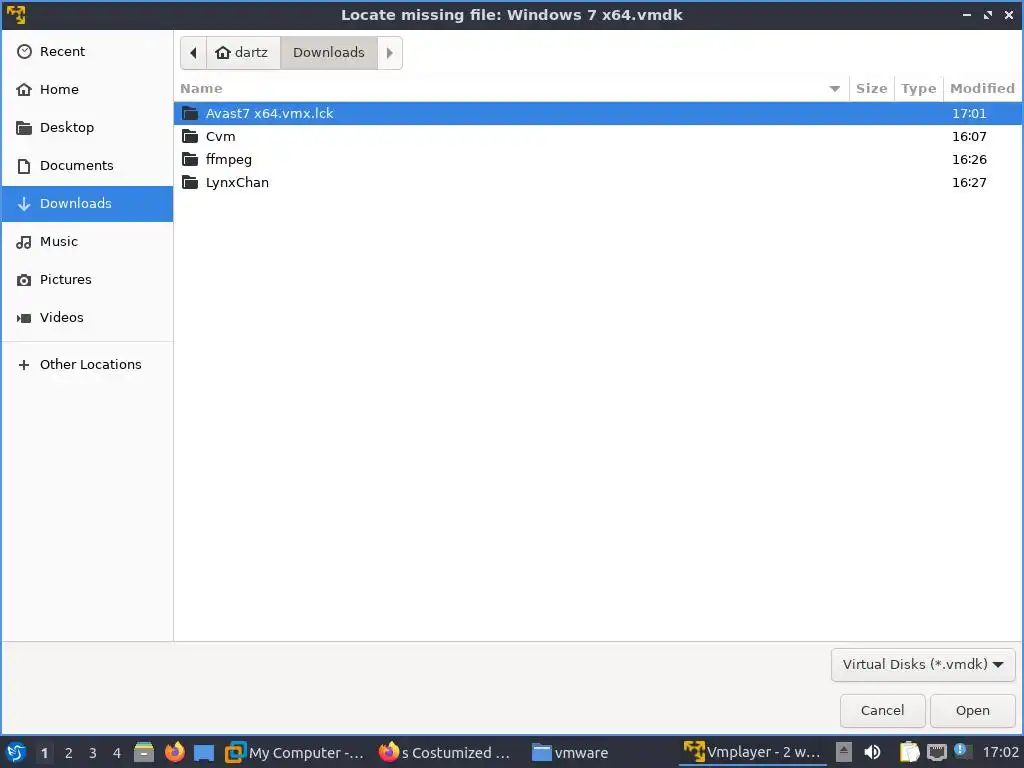Screen dimensions: 1024x768
Task: Click the Music note icon
Action: 24,242
